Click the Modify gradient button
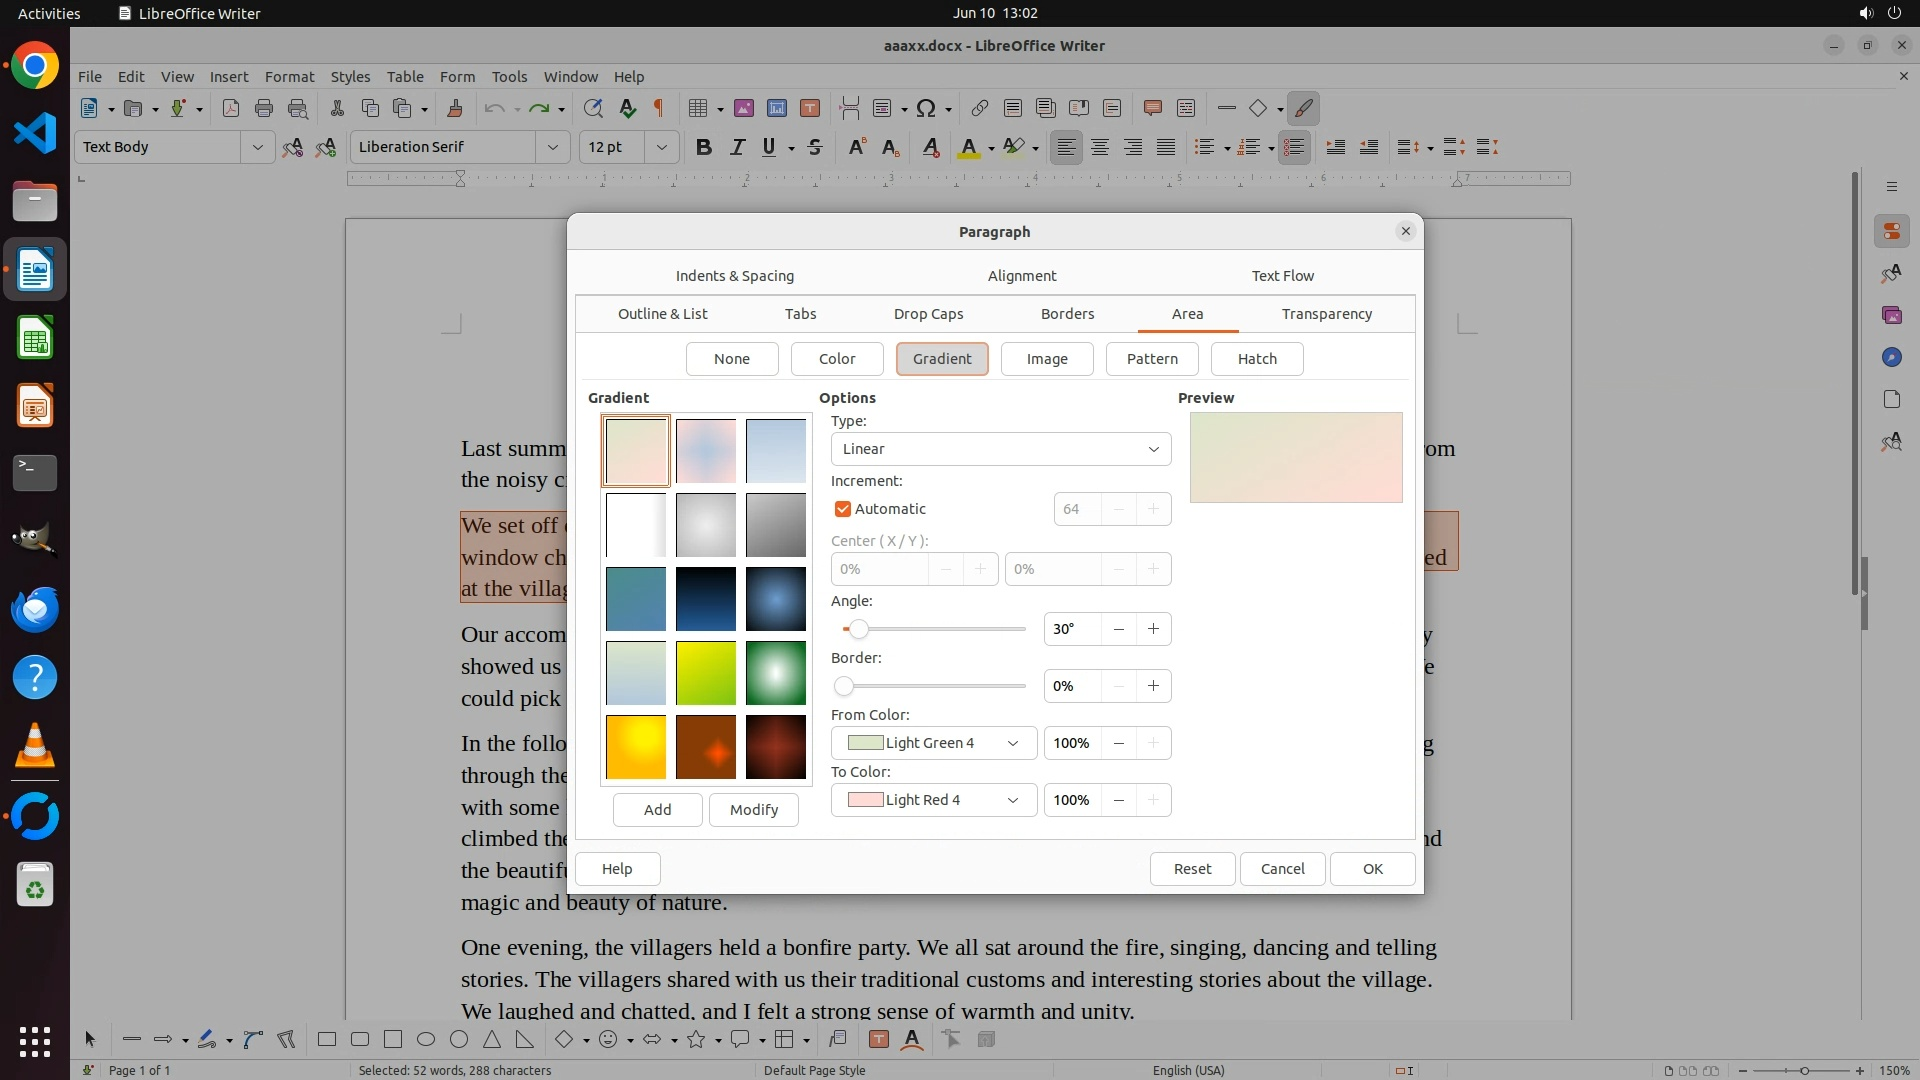 (753, 810)
